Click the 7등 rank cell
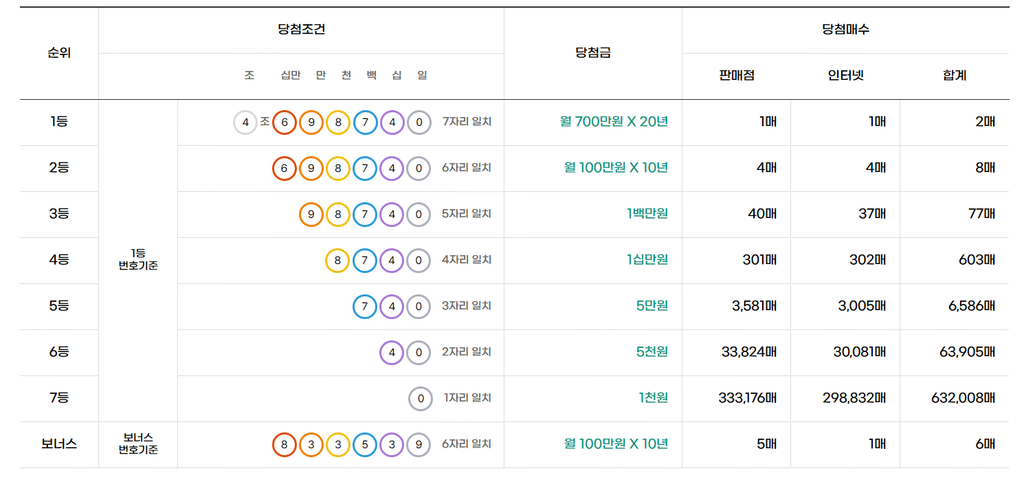1024x478 pixels. pyautogui.click(x=59, y=398)
